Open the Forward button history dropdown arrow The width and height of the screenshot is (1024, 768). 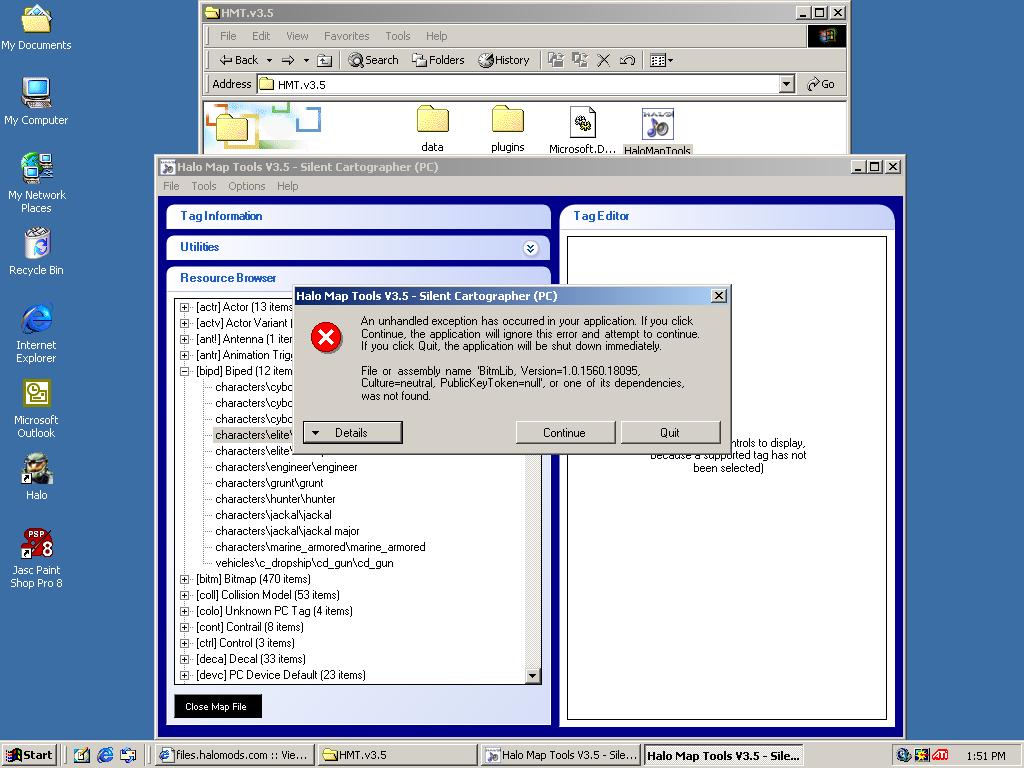[306, 60]
